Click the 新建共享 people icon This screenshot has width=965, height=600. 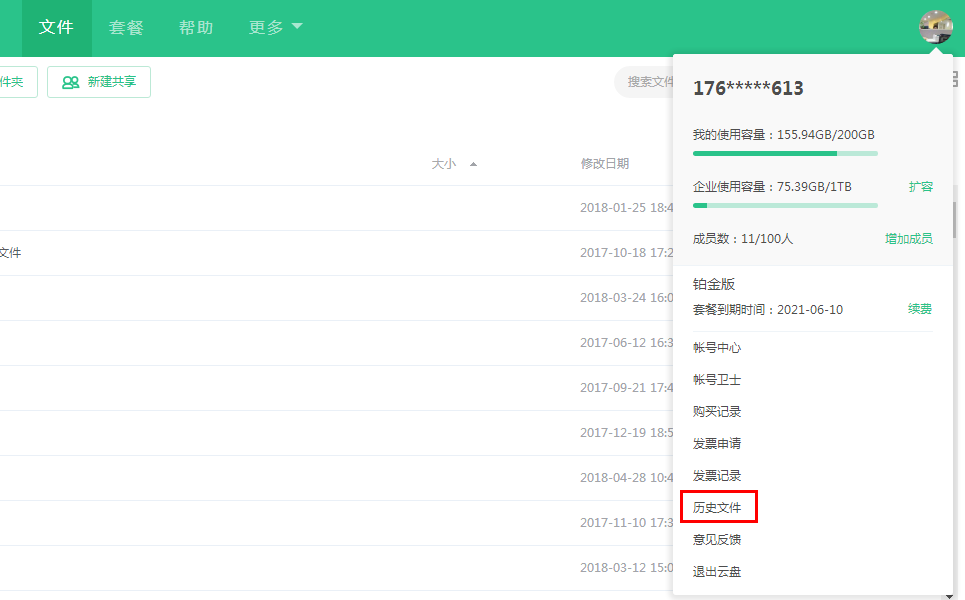click(68, 82)
